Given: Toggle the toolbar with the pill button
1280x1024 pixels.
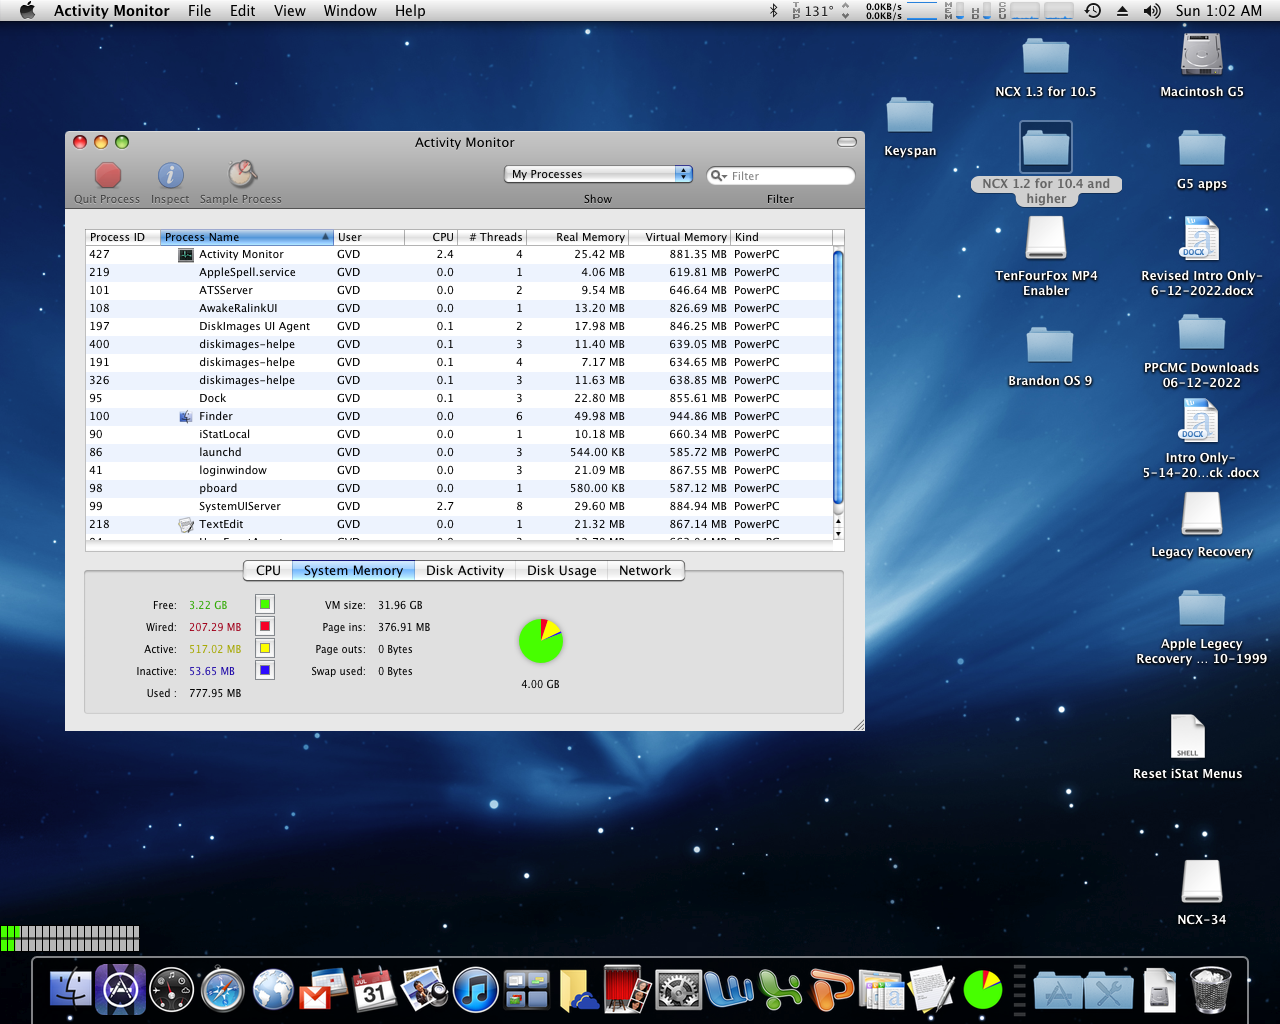Looking at the screenshot, I should point(847,142).
